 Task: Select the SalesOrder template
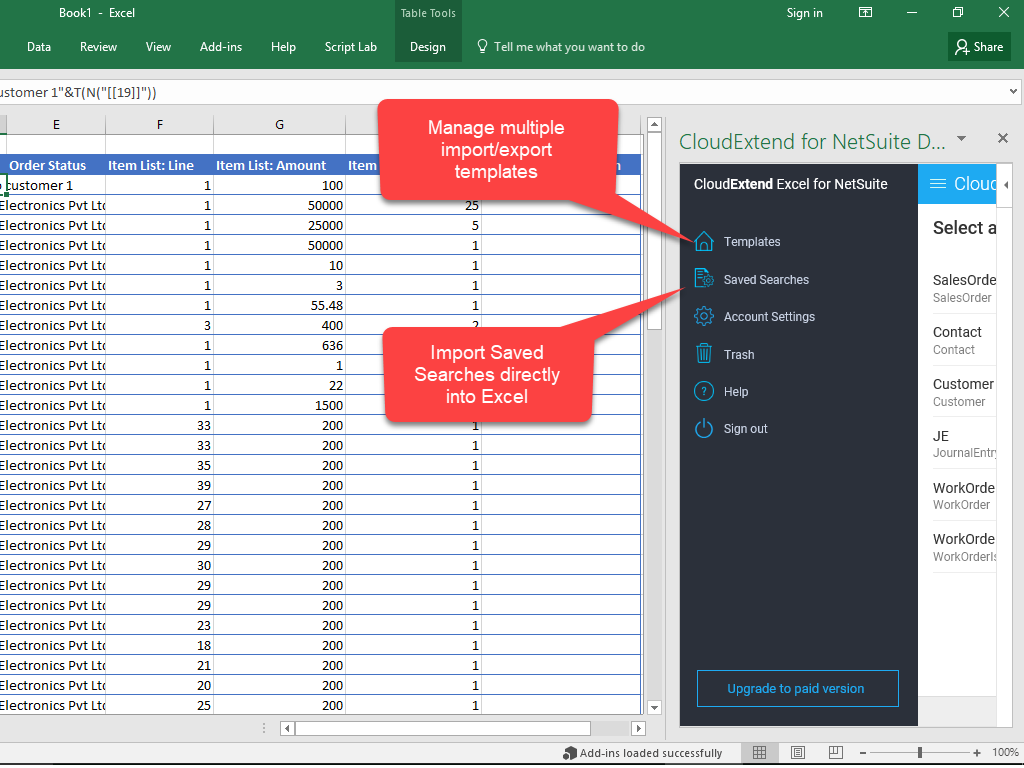click(964, 288)
